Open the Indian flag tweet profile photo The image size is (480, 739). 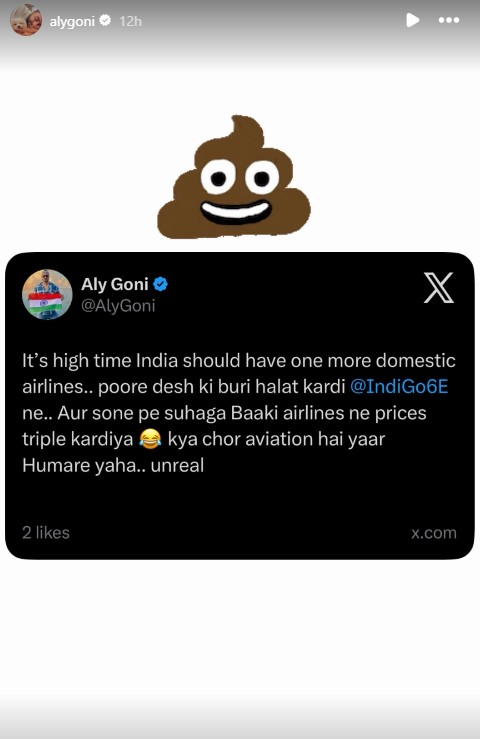click(x=47, y=295)
